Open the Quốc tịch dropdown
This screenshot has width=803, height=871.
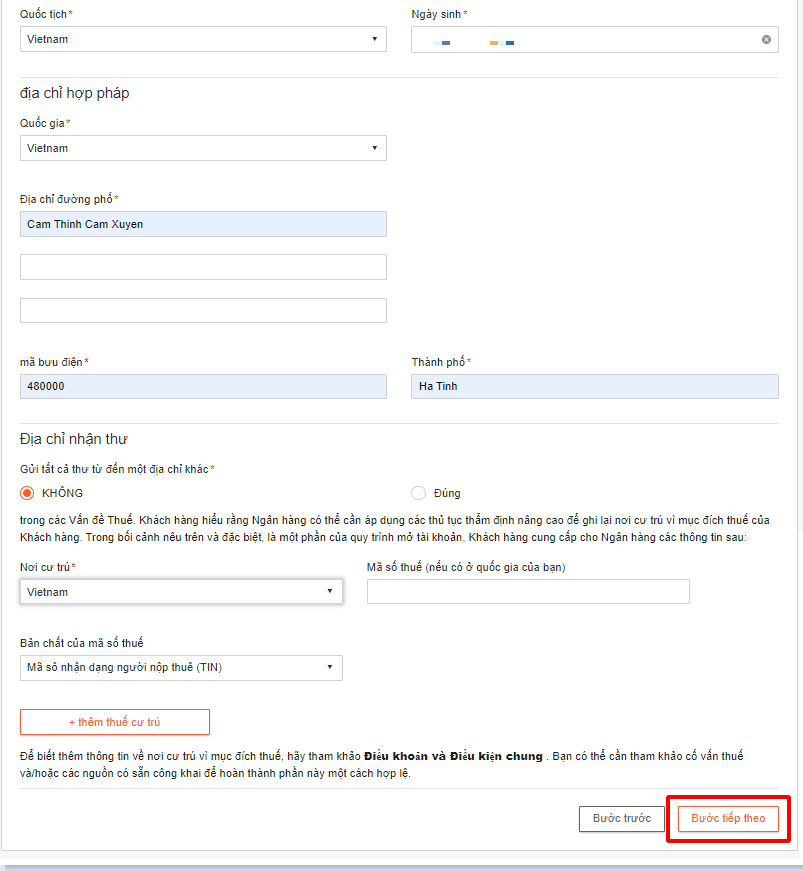(203, 39)
